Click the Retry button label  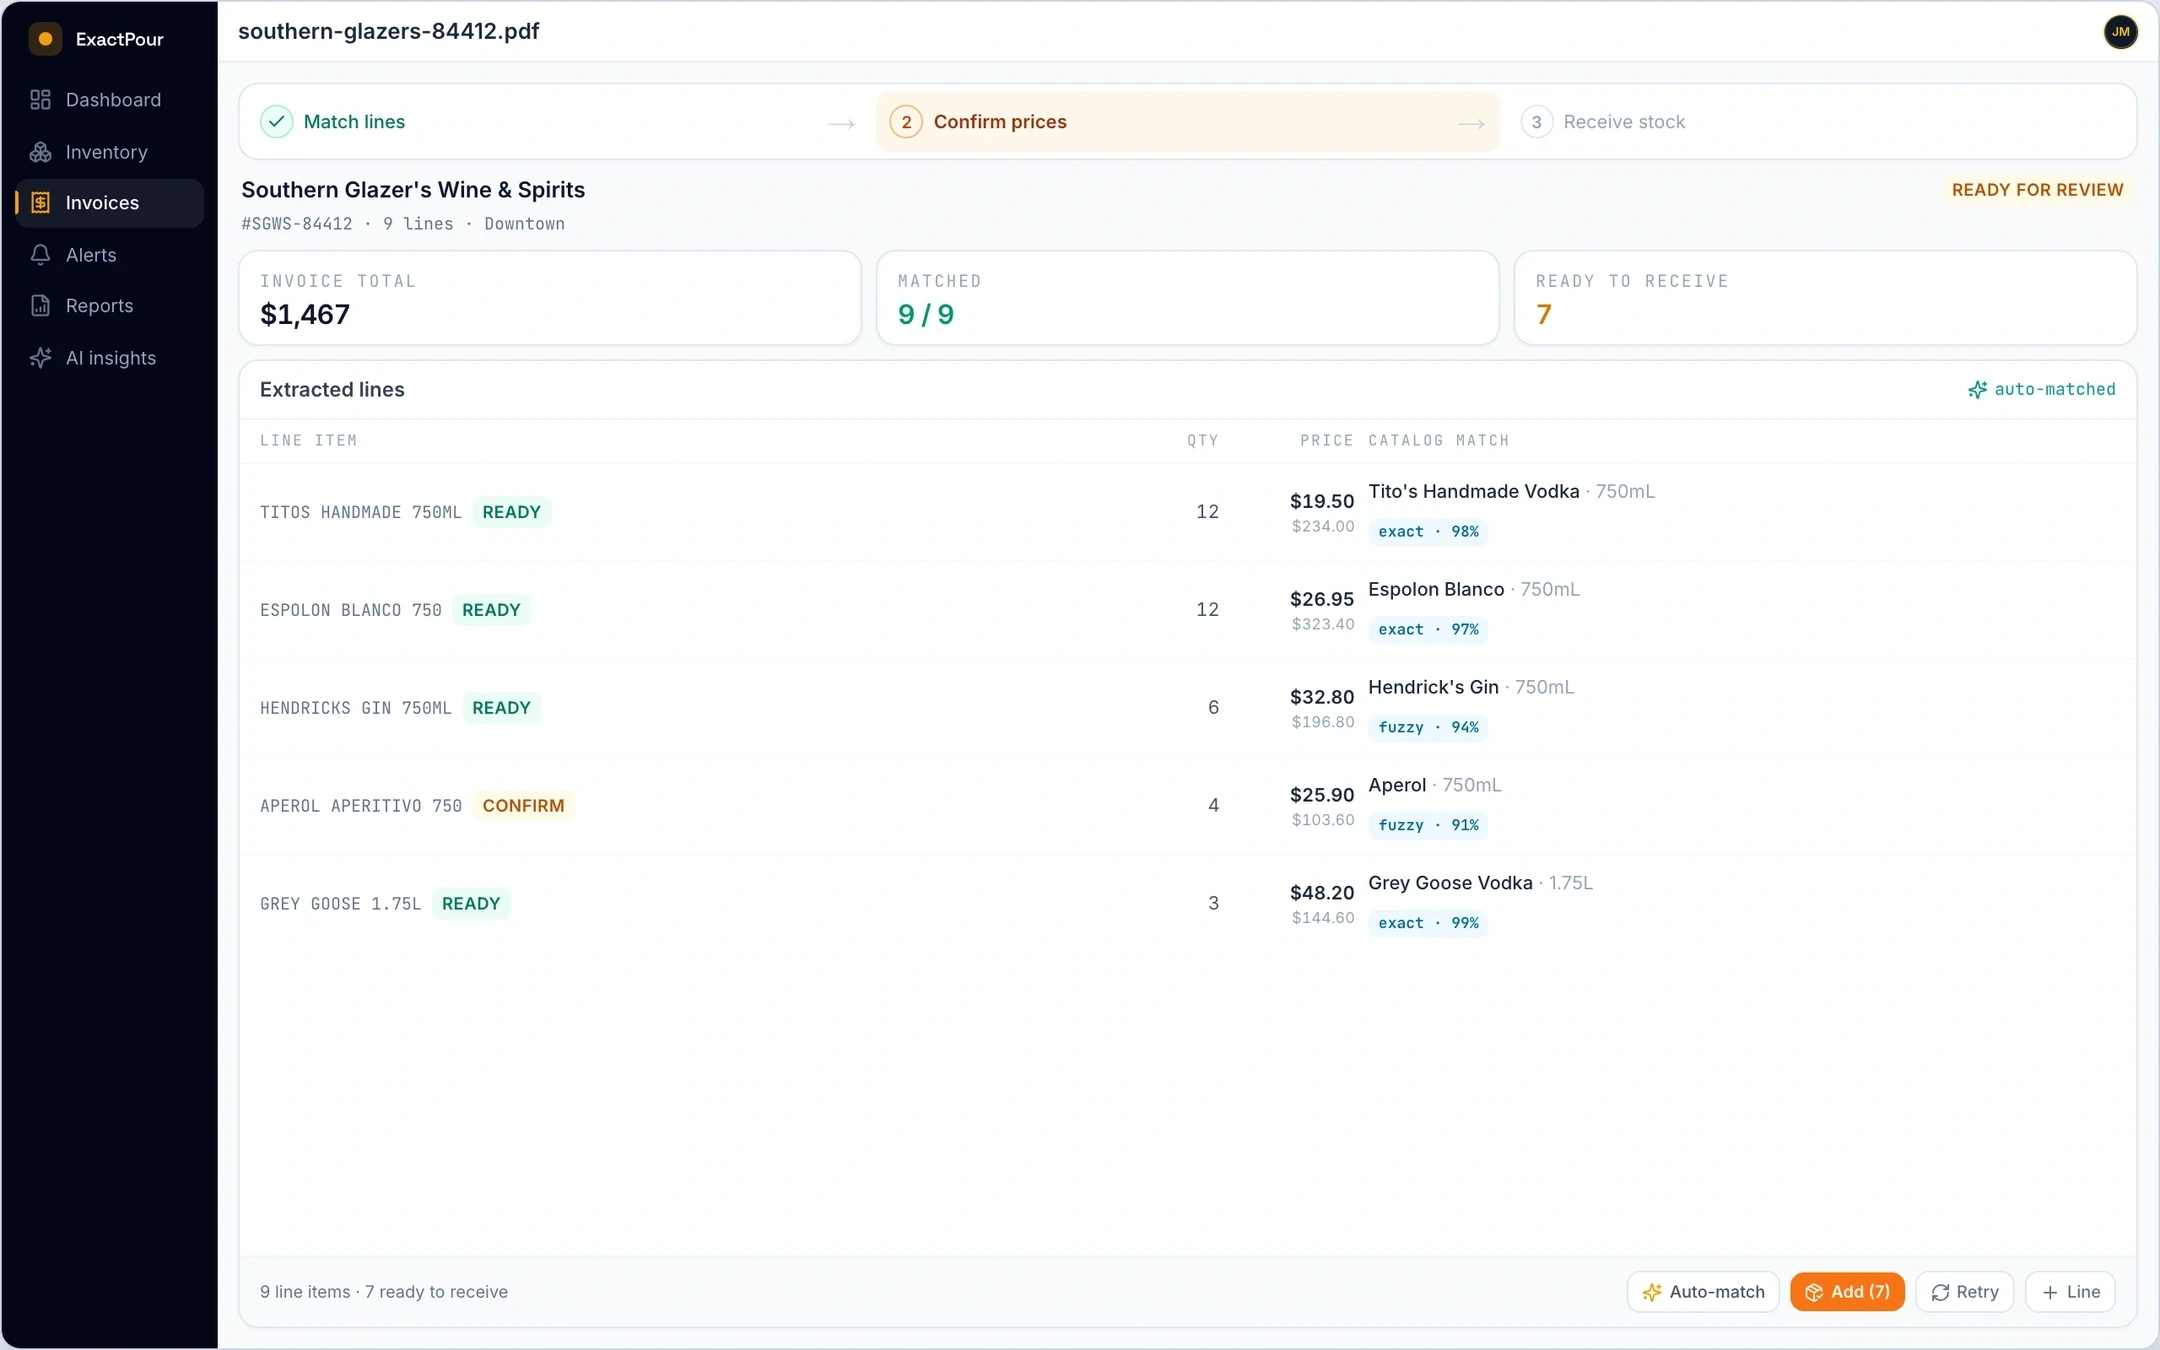coord(1977,1292)
